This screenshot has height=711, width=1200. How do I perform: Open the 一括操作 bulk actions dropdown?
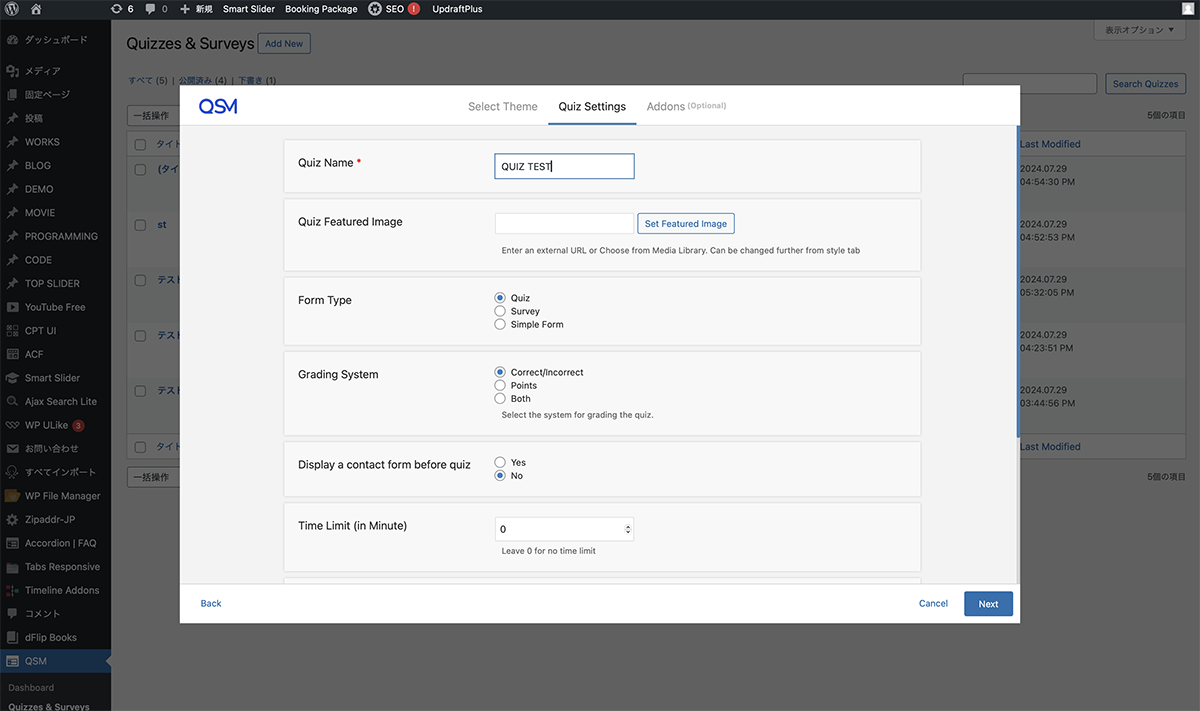152,115
